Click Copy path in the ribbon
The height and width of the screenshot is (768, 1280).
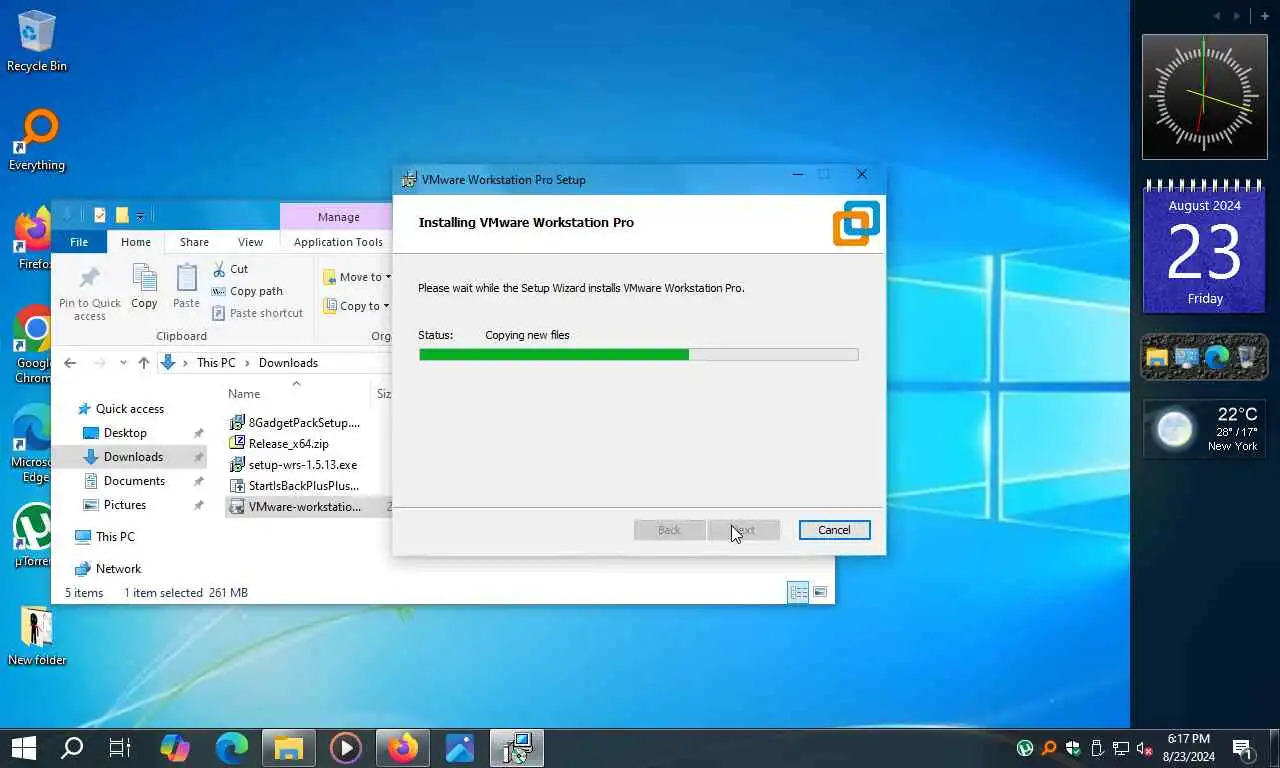pos(247,291)
